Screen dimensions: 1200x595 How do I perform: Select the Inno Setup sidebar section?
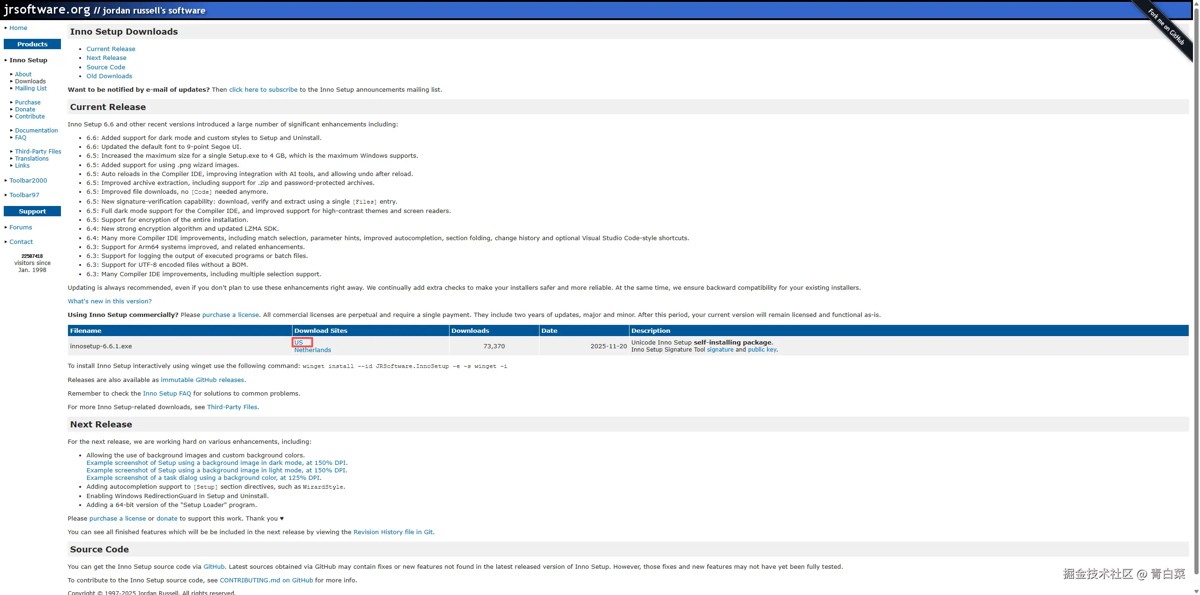29,60
